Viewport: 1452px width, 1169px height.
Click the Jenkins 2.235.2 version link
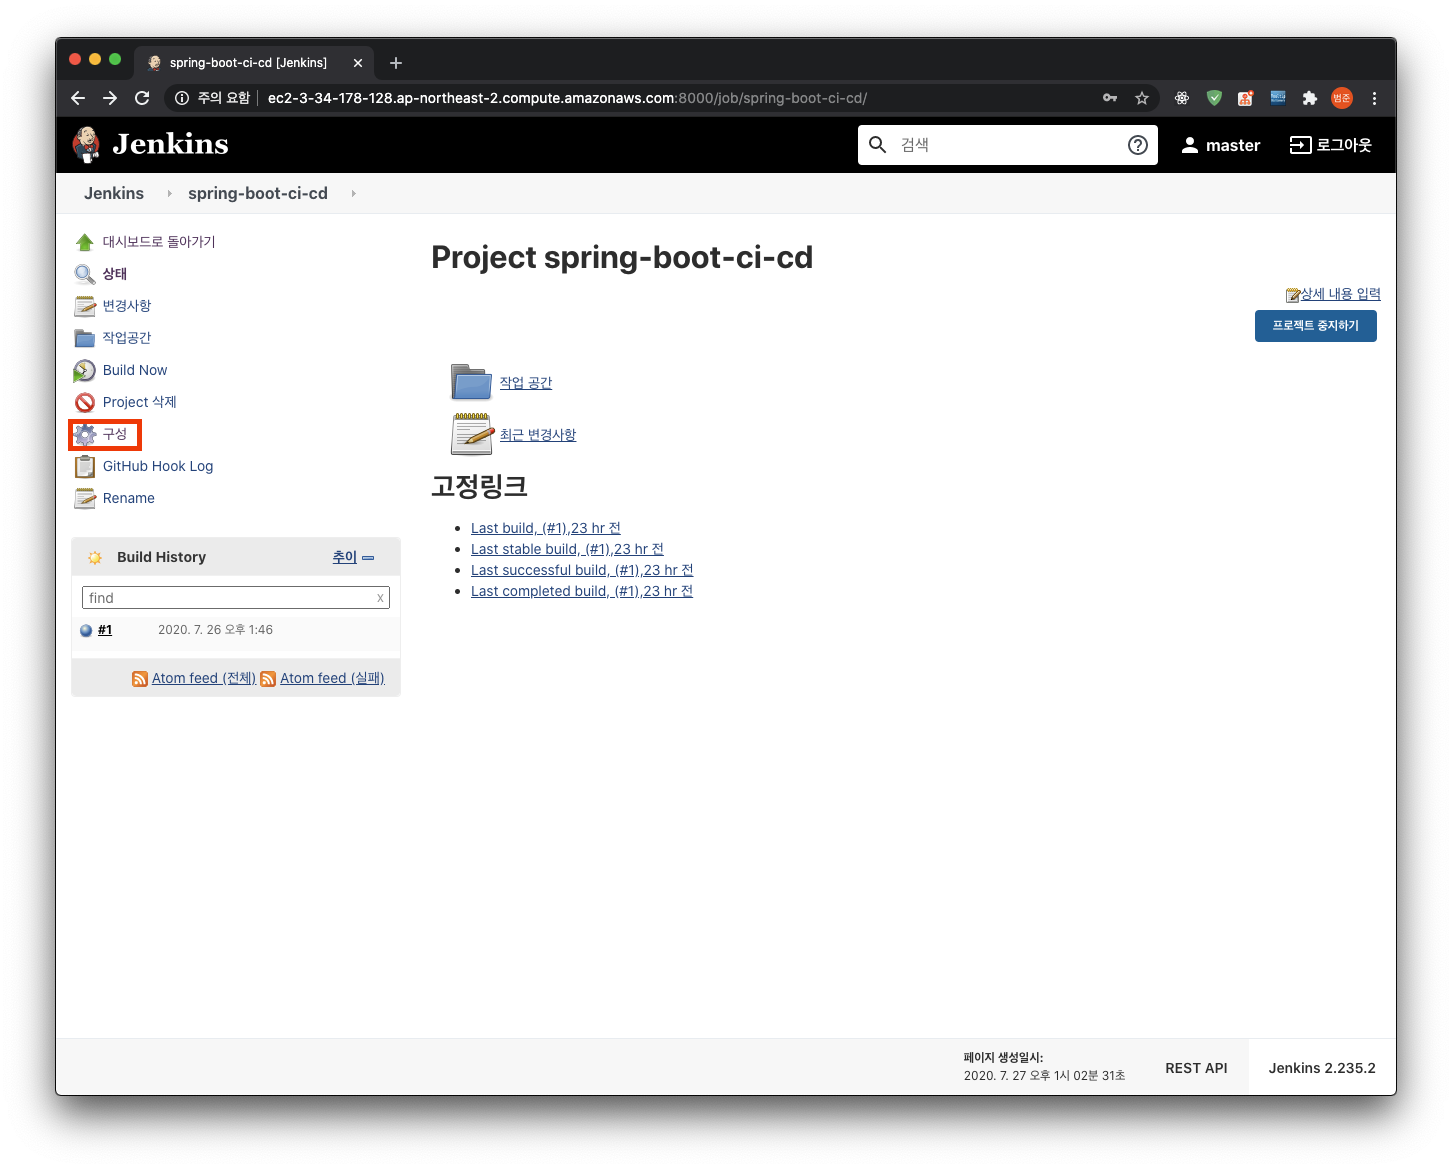[1322, 1068]
